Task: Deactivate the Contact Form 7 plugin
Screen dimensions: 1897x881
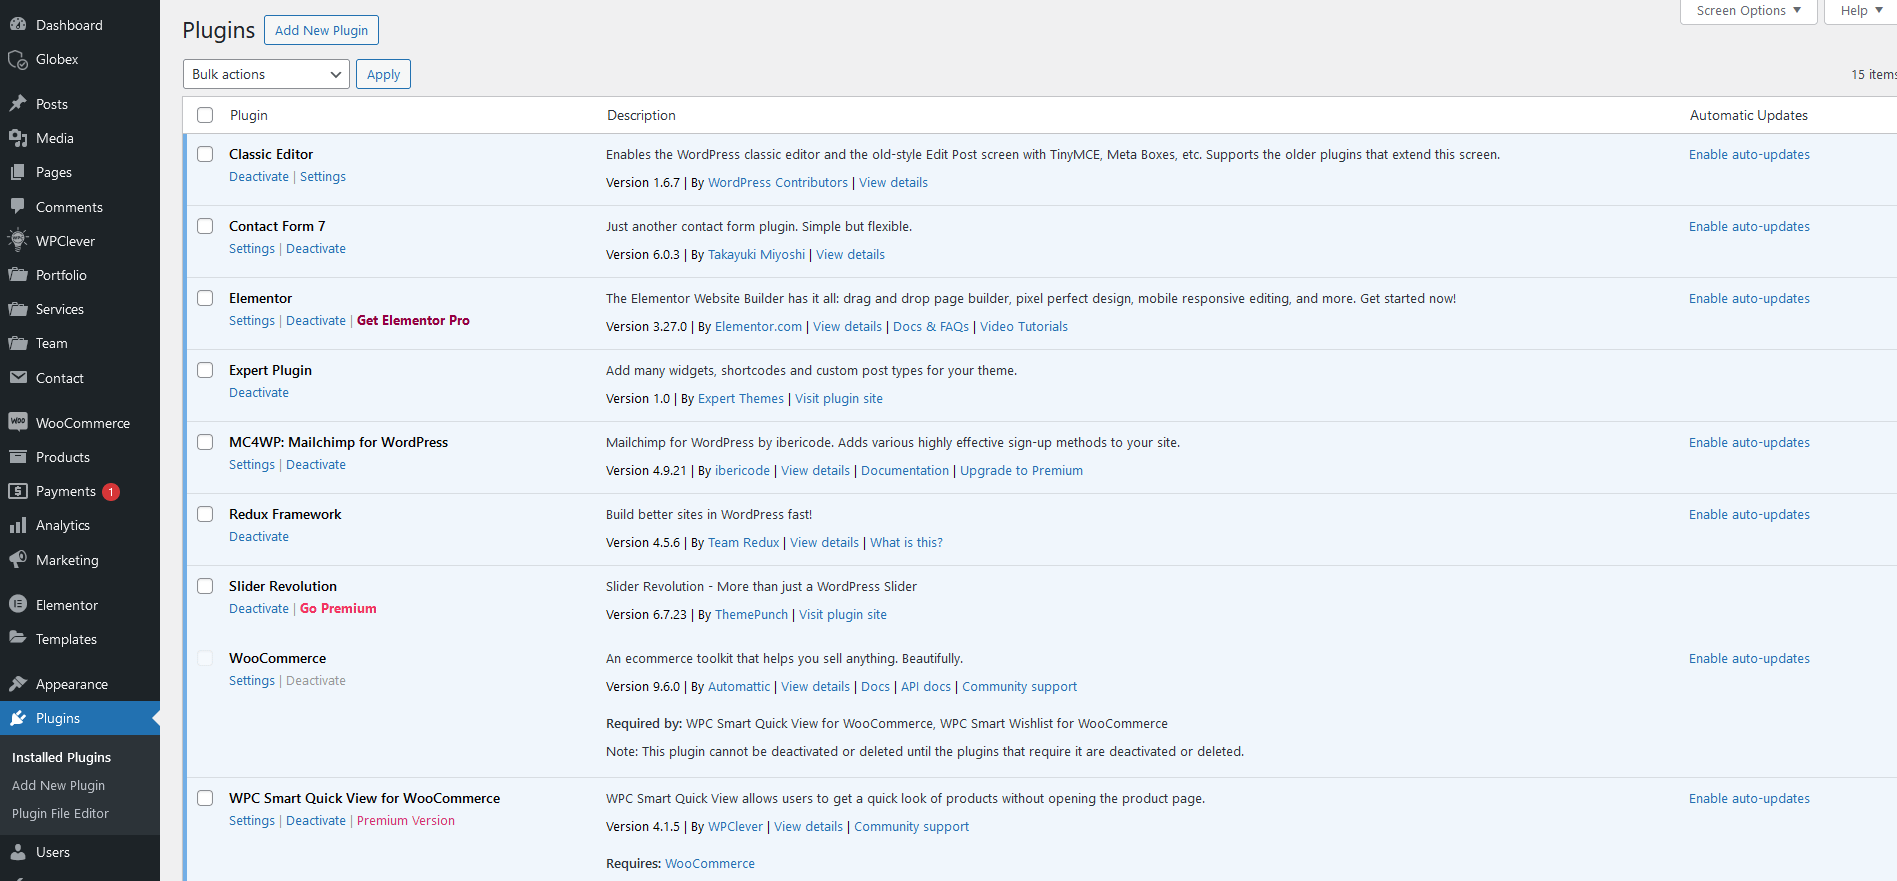Action: pyautogui.click(x=316, y=249)
